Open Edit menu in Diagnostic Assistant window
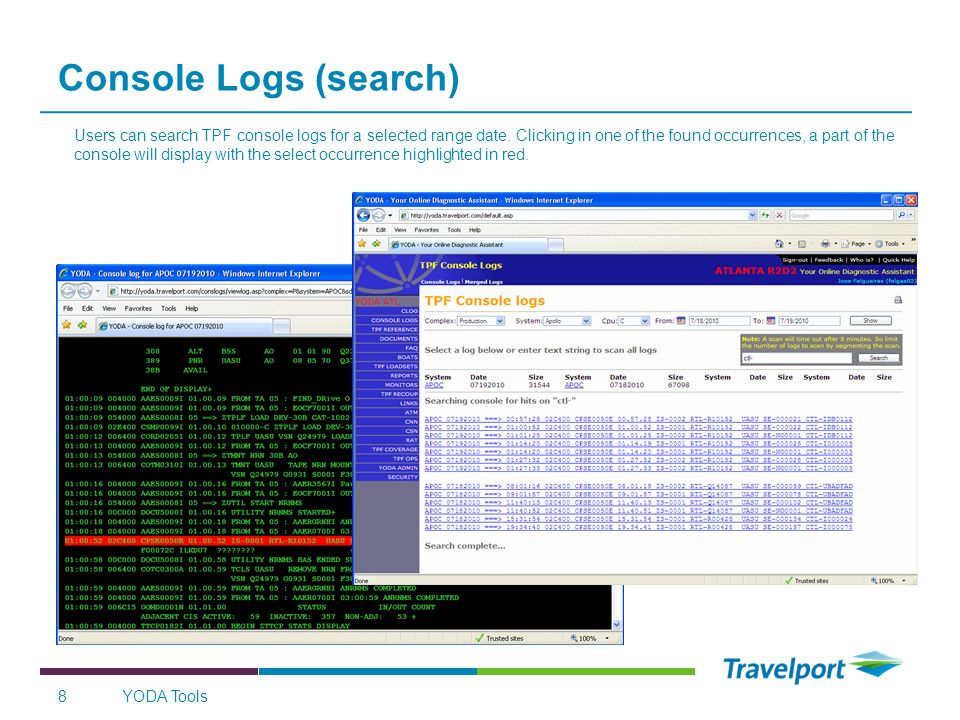Viewport: 960px width, 720px height. tap(381, 230)
